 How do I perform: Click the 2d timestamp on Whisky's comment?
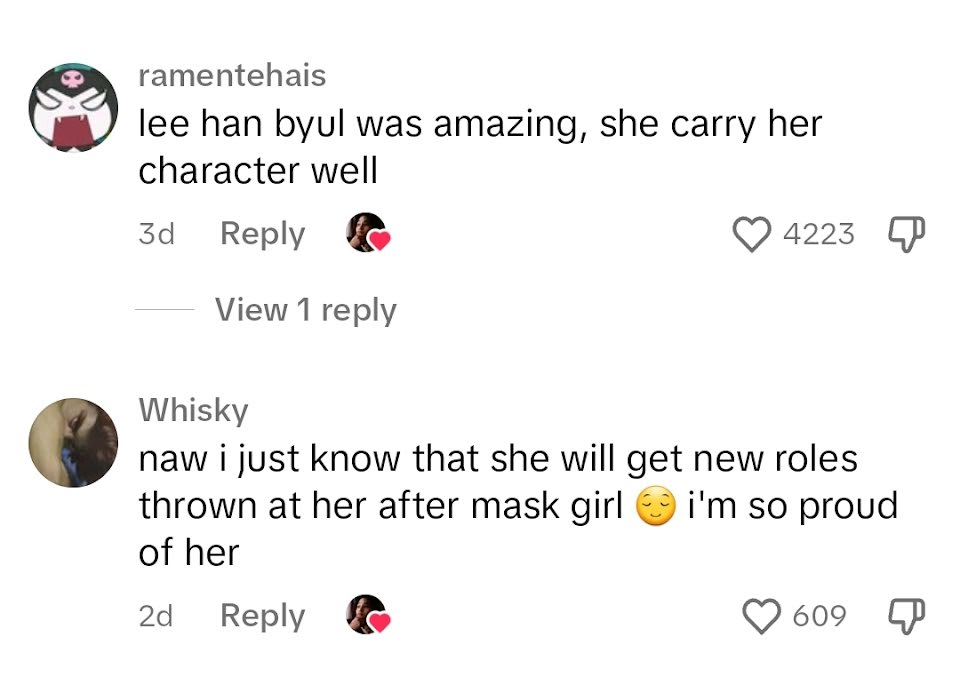156,616
